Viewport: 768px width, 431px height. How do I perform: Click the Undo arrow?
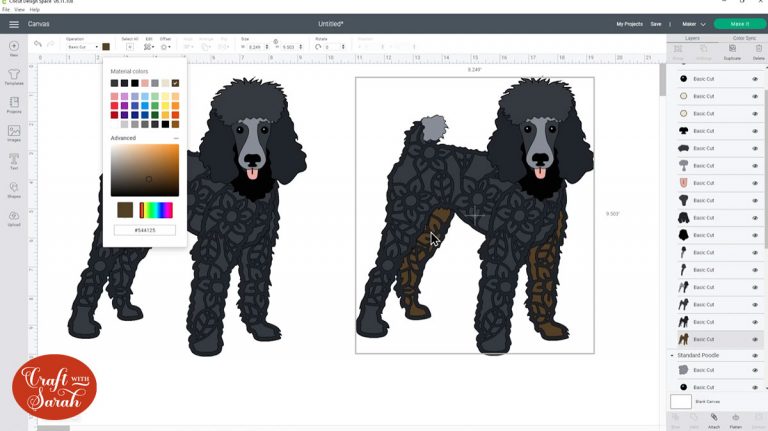38,45
